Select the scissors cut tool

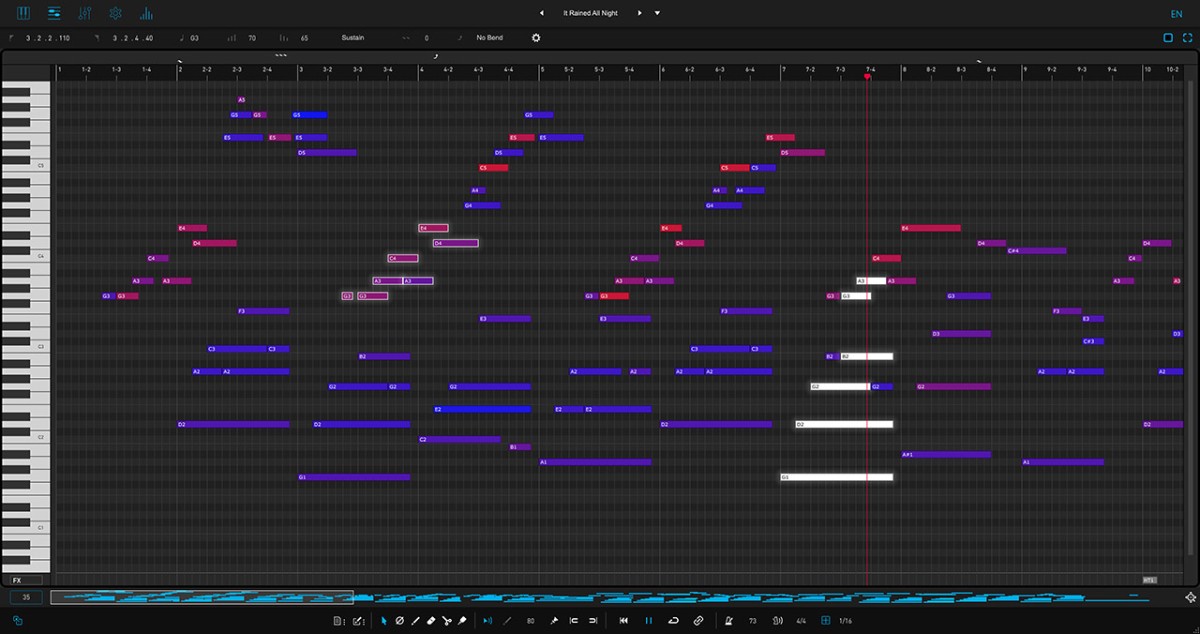click(x=447, y=621)
